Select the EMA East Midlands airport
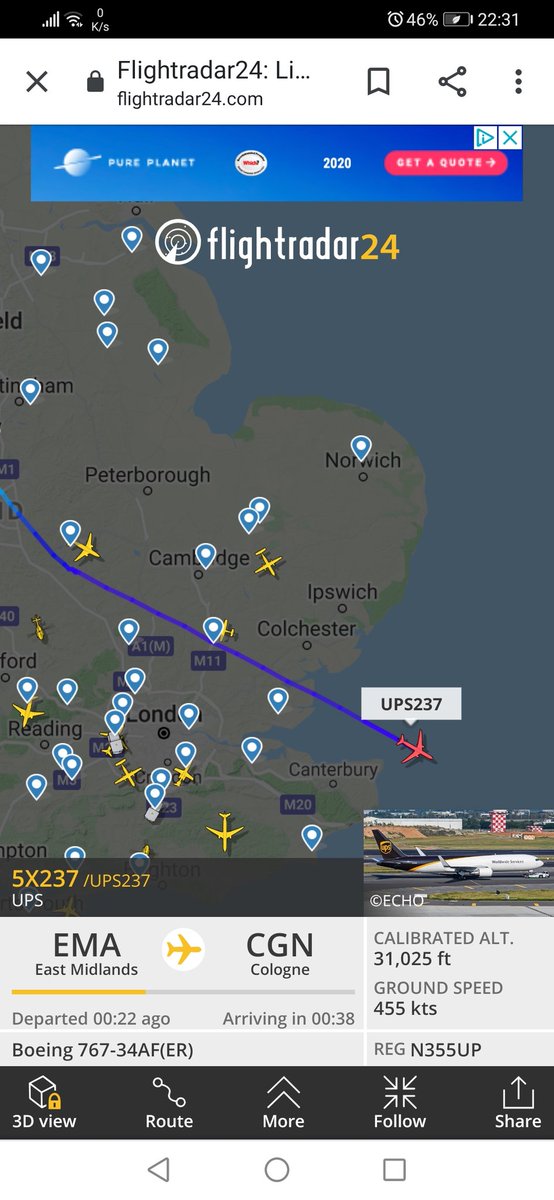The height and width of the screenshot is (1200, 554). [86, 953]
